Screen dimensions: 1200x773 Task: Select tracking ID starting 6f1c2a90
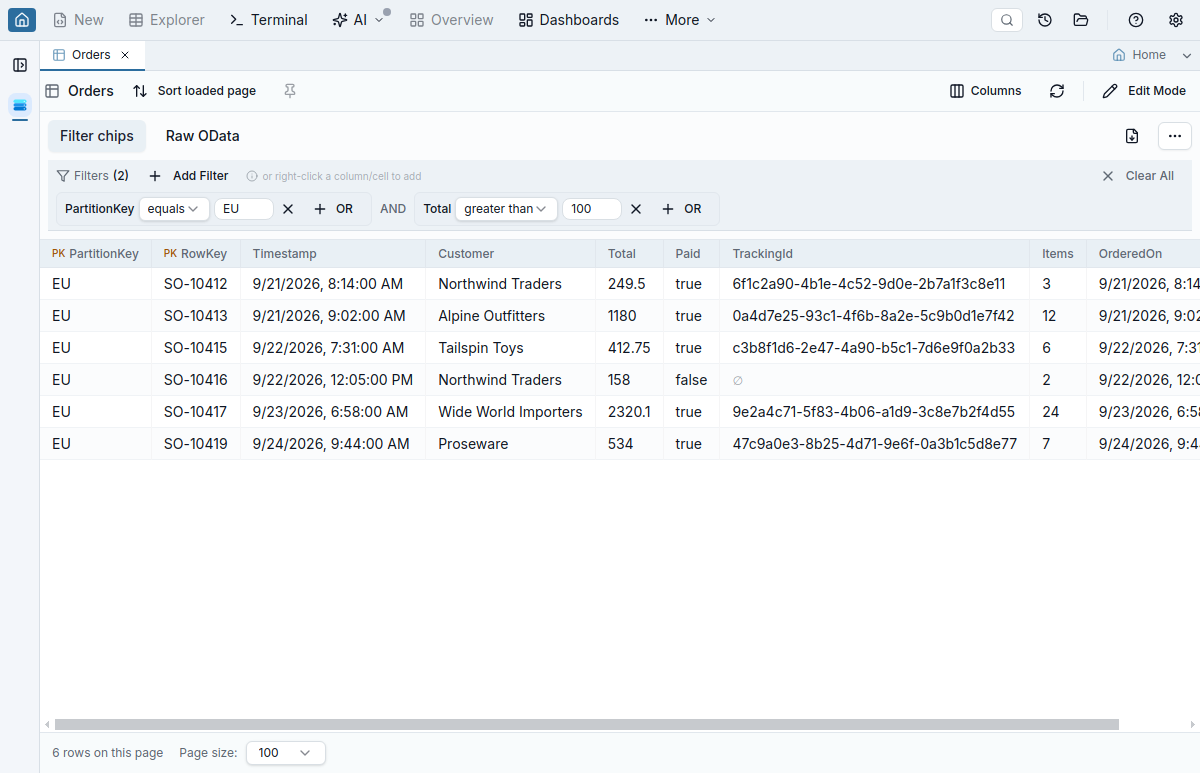875,284
